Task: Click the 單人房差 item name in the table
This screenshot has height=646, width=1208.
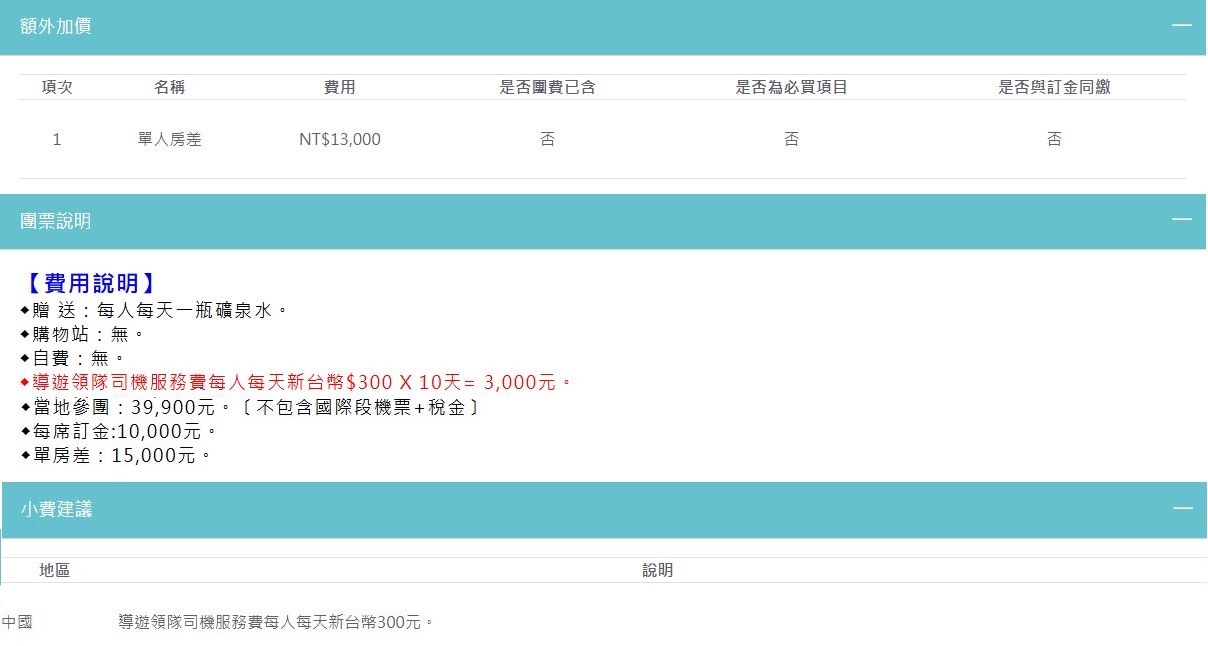Action: [x=169, y=140]
